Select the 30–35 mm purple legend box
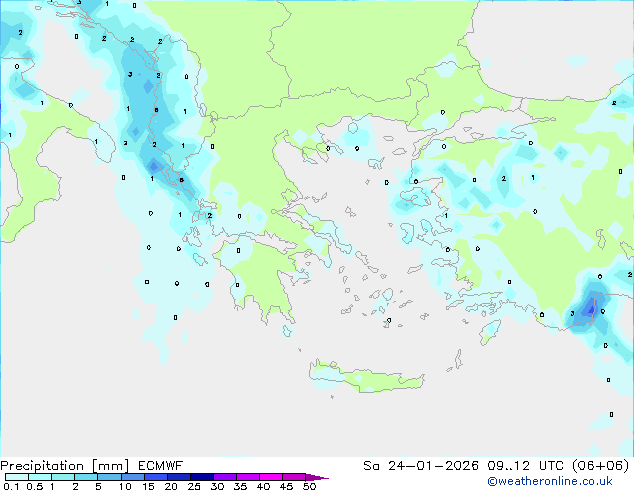The image size is (634, 490). tap(225, 477)
